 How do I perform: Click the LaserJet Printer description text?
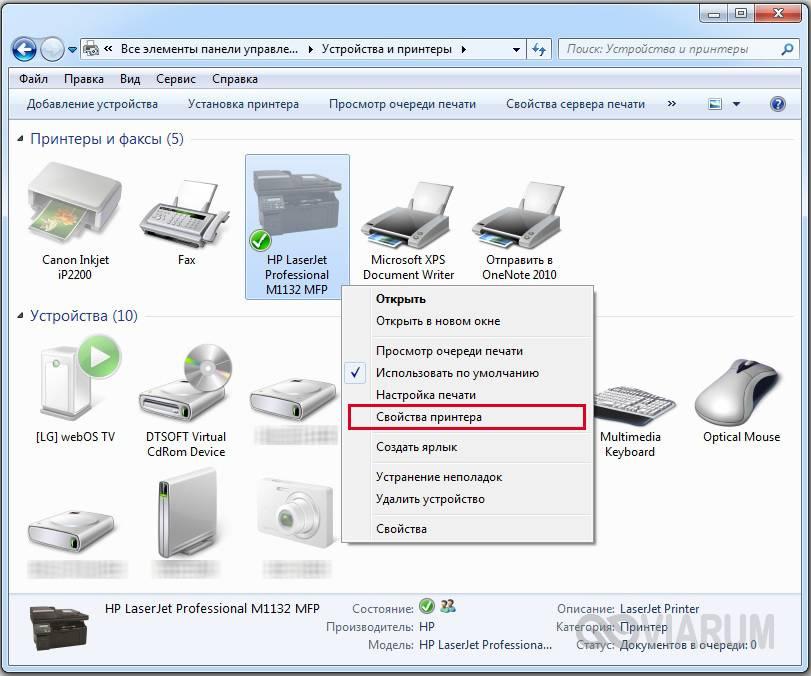[659, 609]
